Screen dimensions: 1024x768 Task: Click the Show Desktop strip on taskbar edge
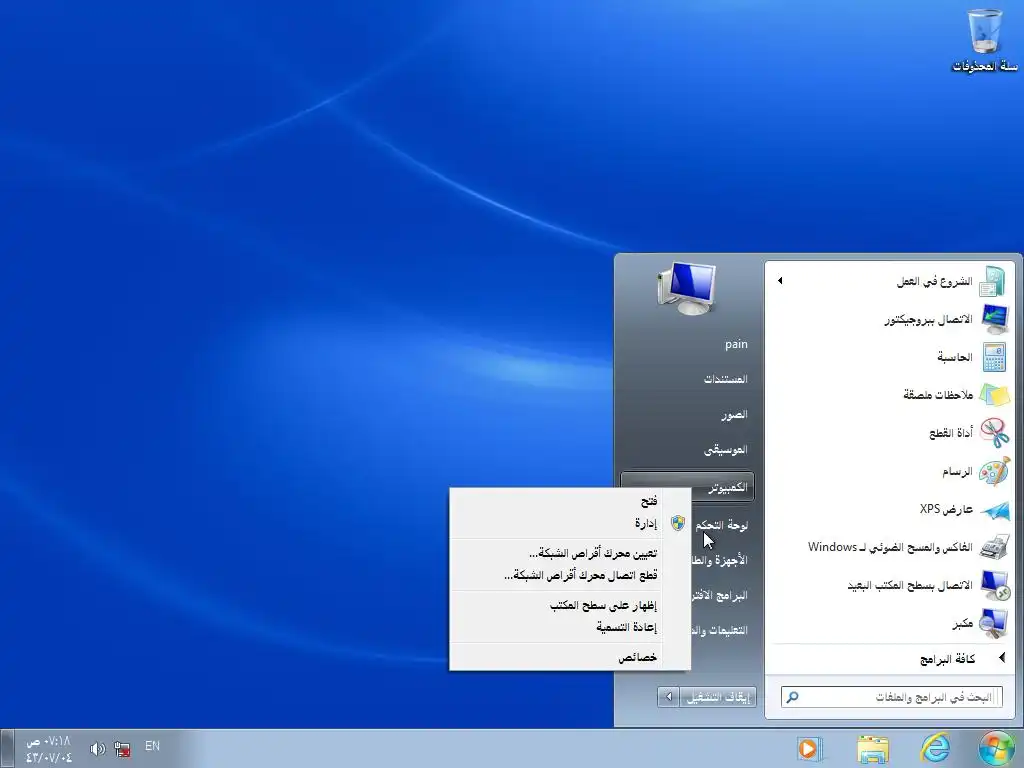click(6, 749)
